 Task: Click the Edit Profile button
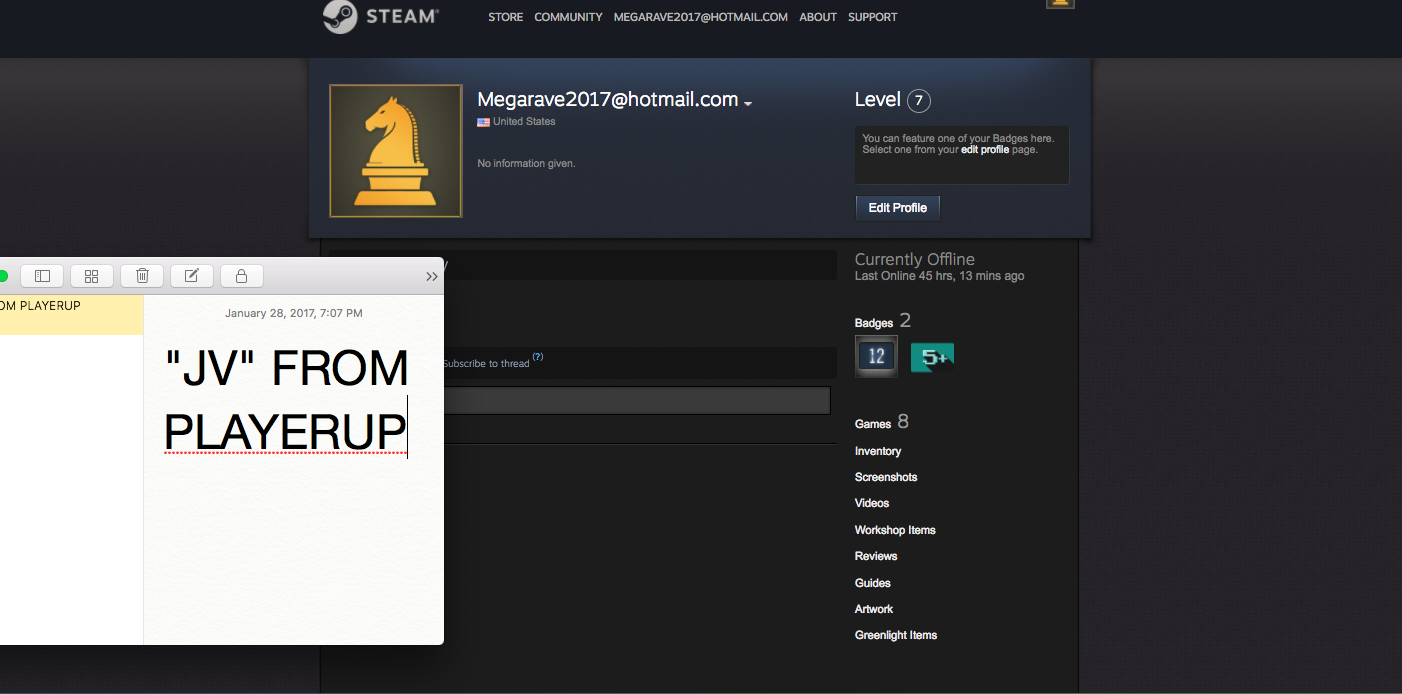click(x=897, y=208)
